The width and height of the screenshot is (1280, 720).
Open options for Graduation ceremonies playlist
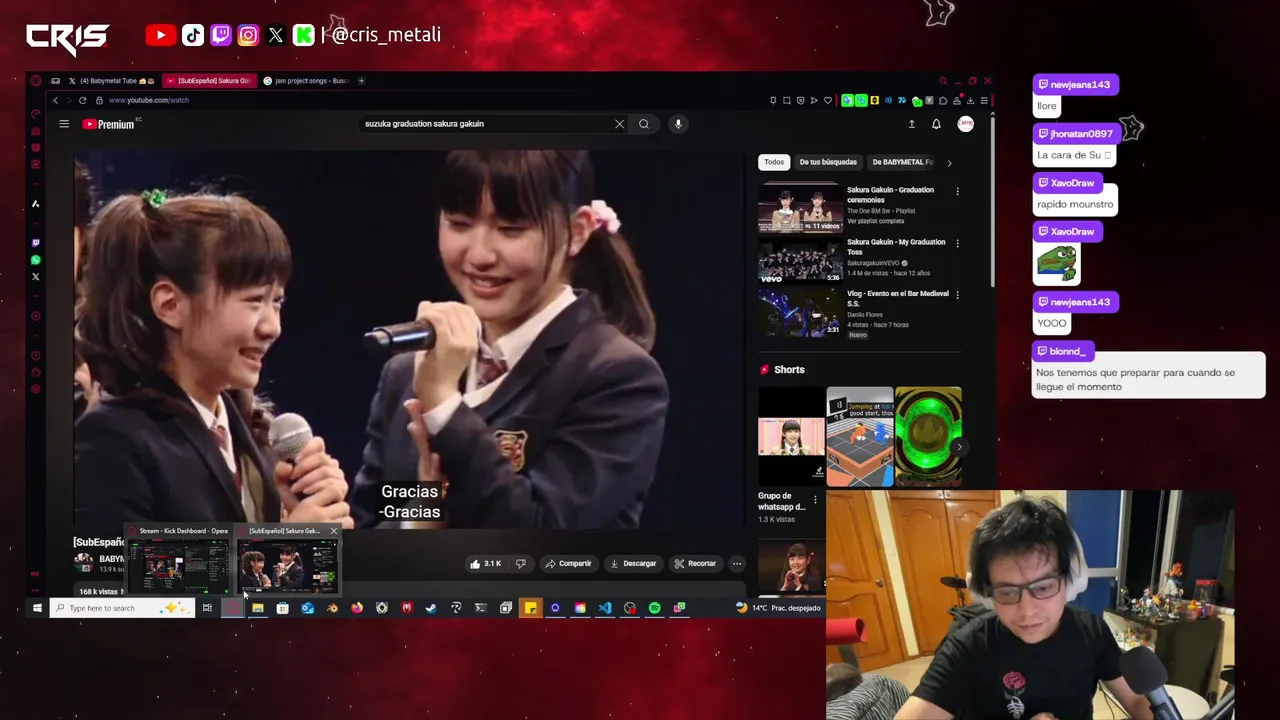click(957, 191)
